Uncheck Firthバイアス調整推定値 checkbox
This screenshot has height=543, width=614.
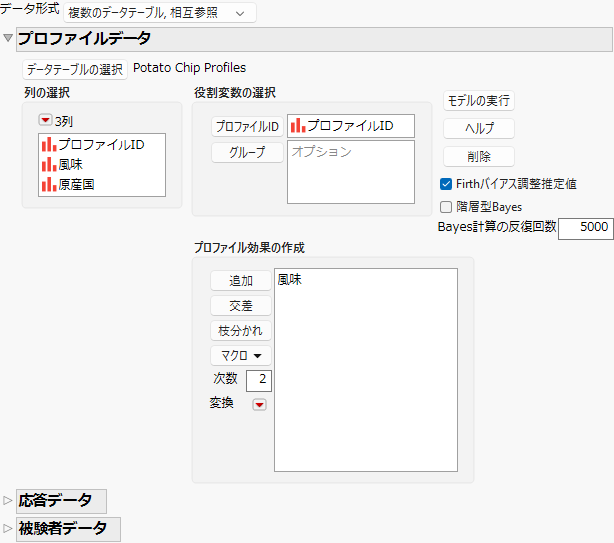446,184
